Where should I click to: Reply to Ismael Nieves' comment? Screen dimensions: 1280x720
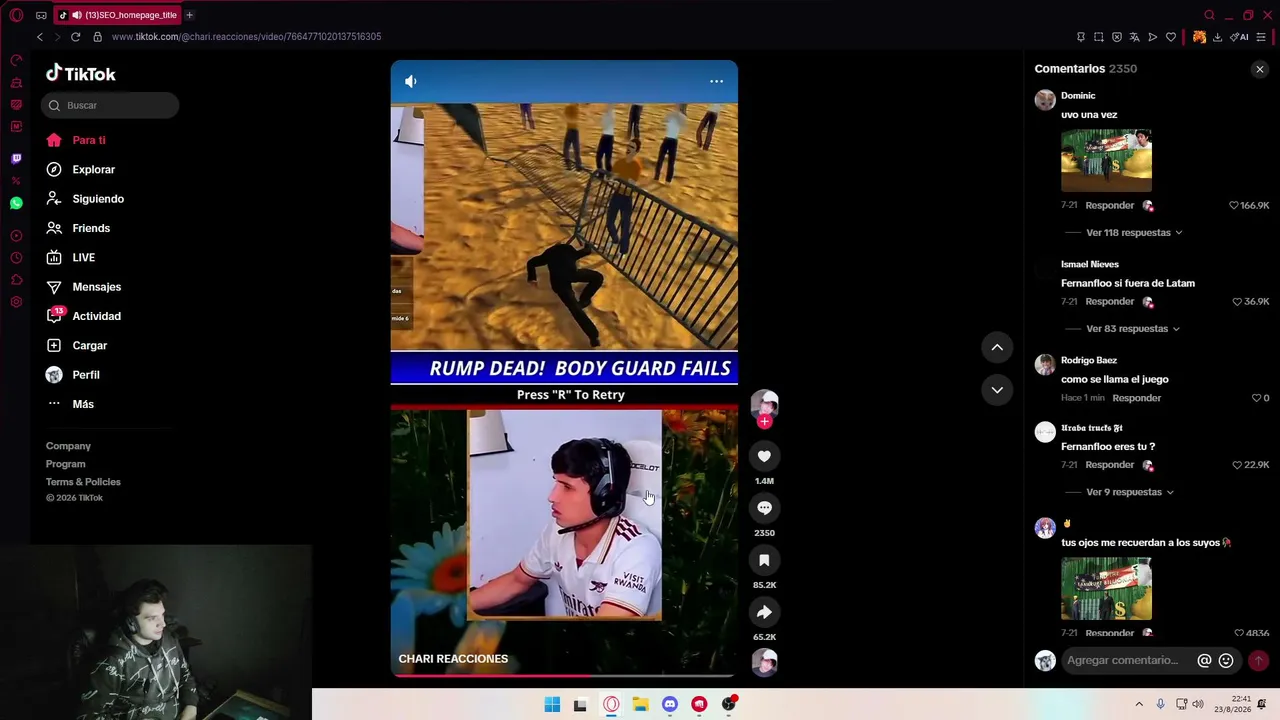(1110, 301)
